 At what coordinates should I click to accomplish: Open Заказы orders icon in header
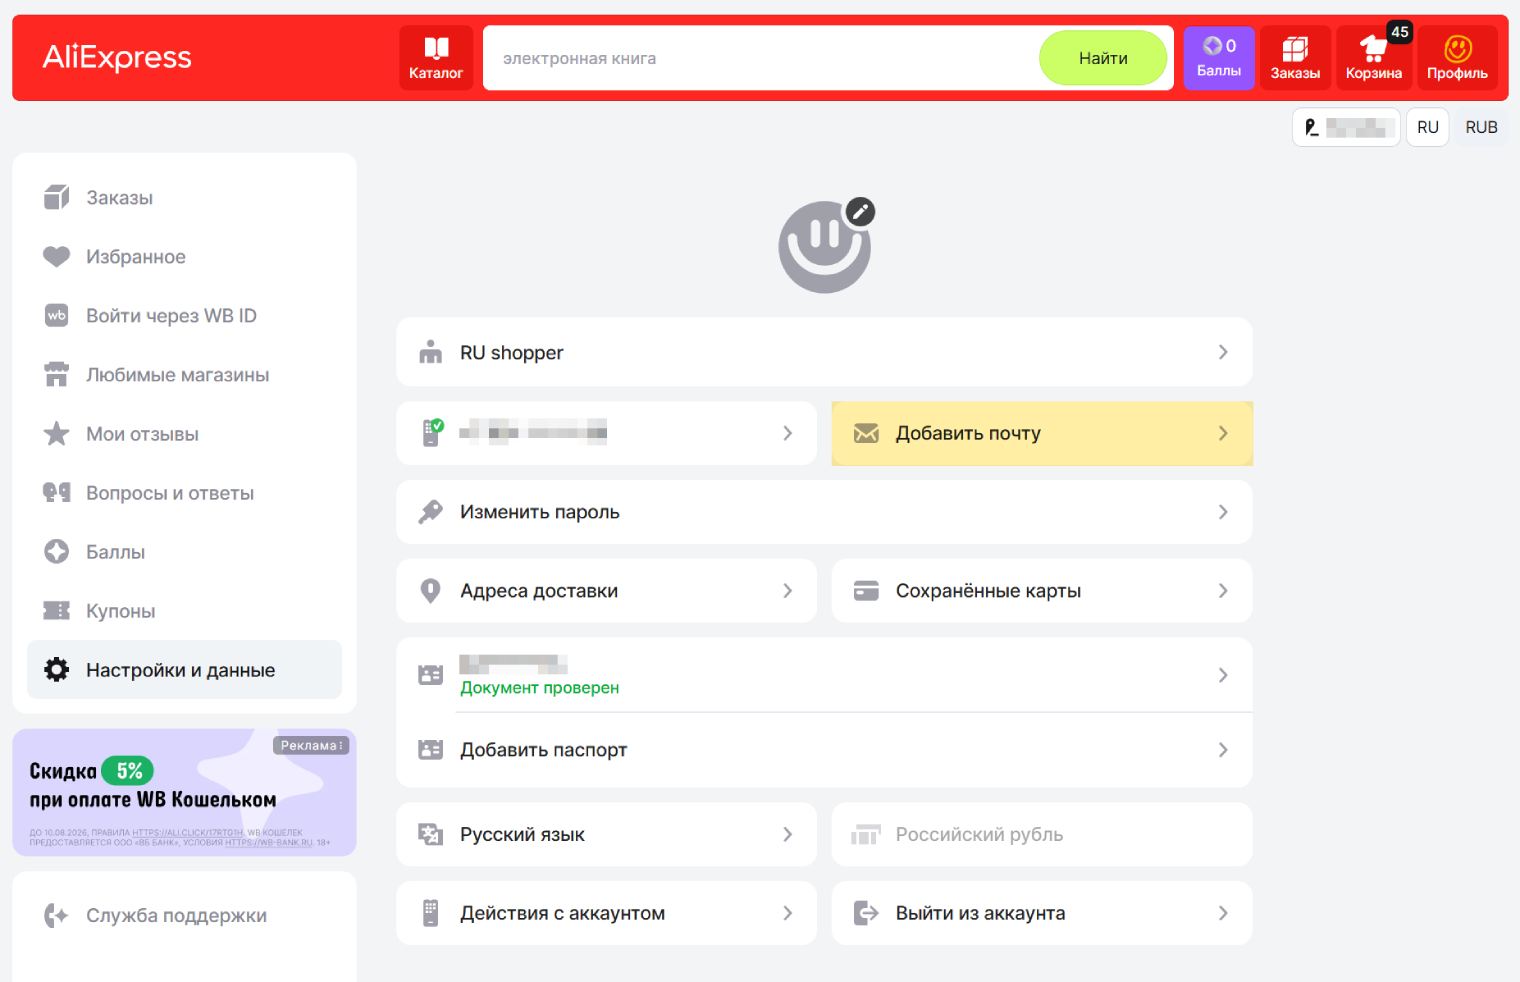[x=1295, y=58]
